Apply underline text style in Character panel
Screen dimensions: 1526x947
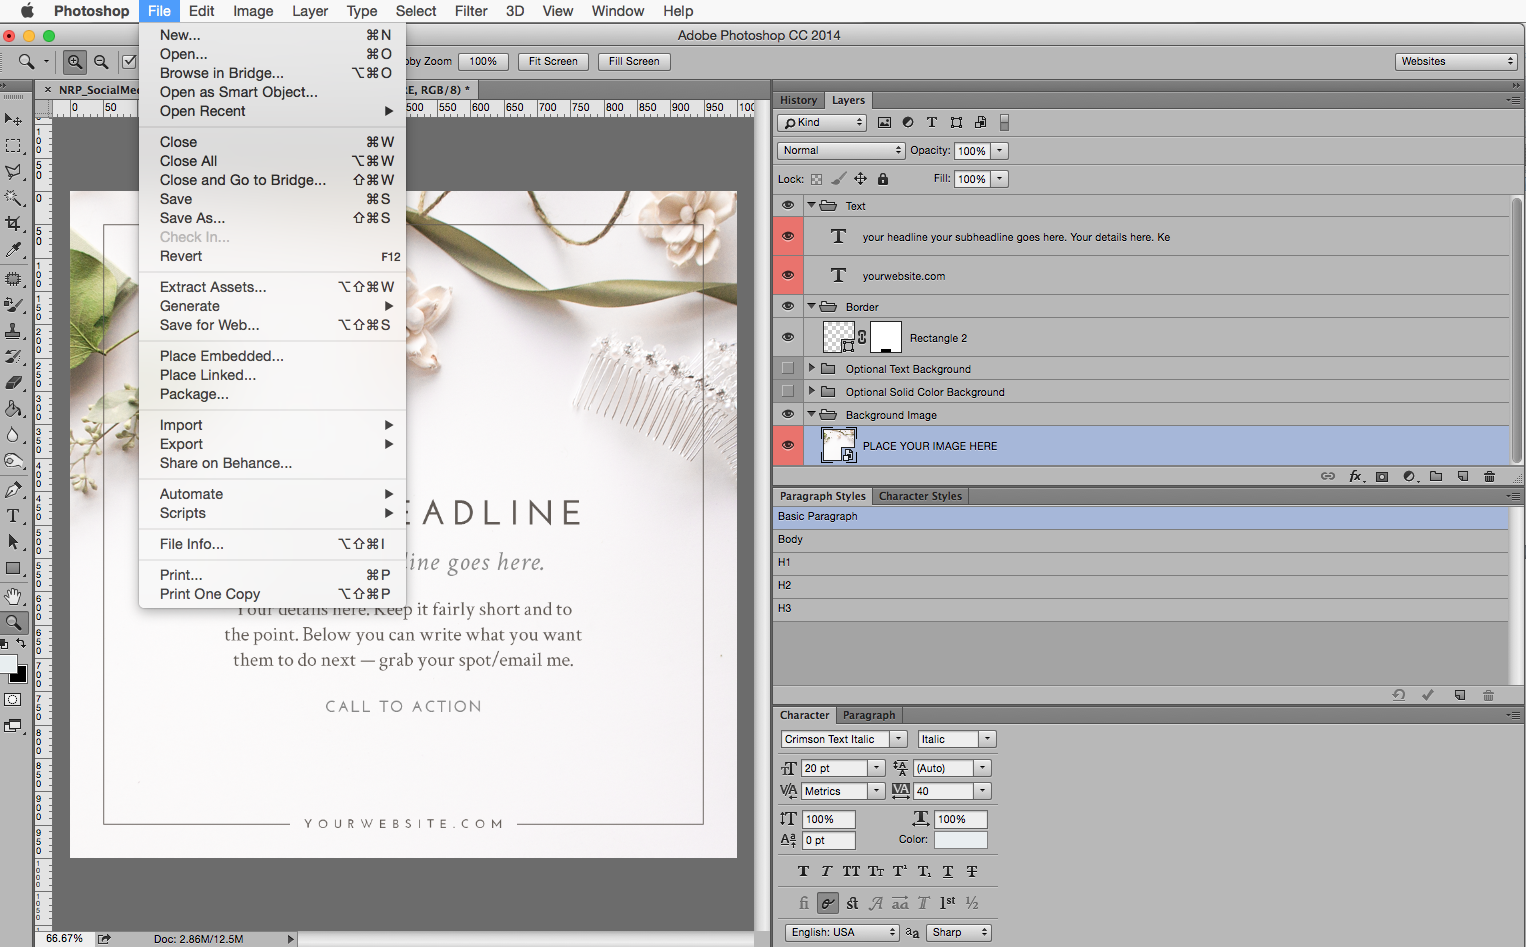click(x=948, y=871)
